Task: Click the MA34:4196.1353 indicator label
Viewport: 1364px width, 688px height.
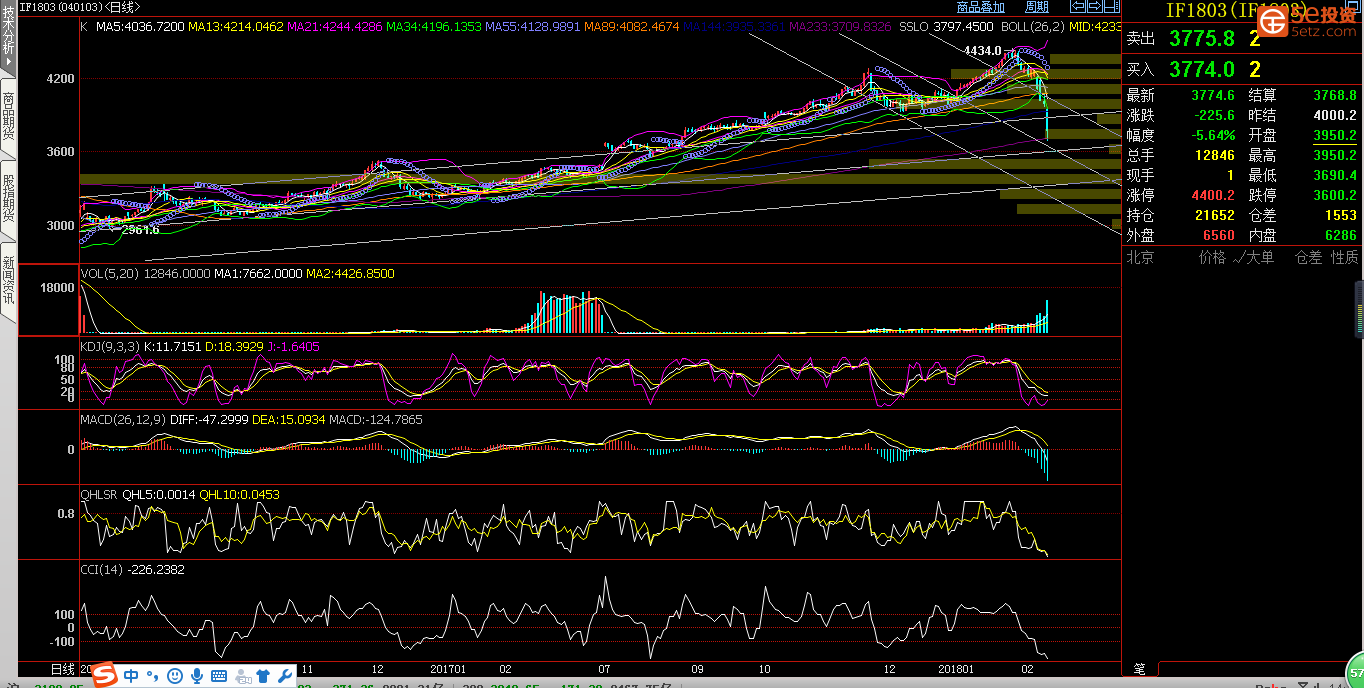Action: pos(433,27)
